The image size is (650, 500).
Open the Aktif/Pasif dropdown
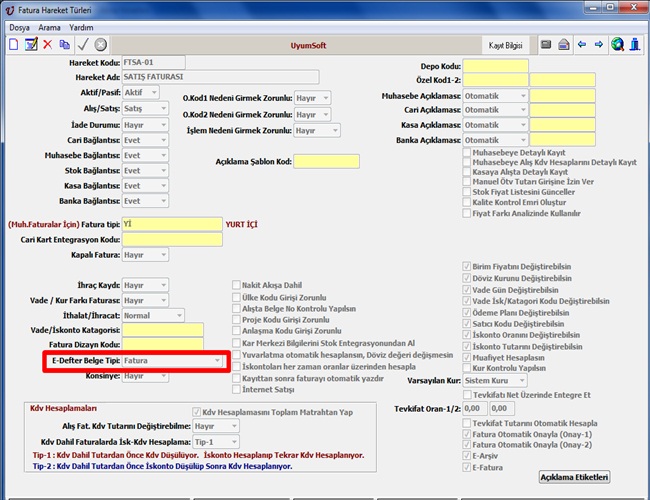click(141, 92)
